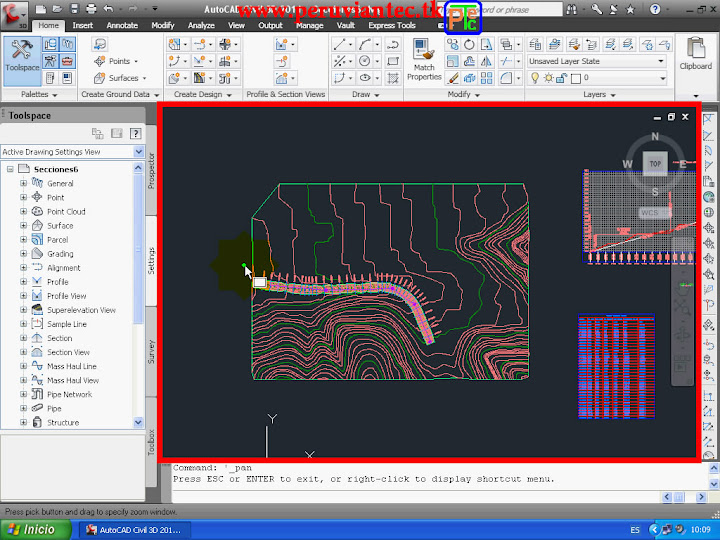Expand the Surfaces dropdown arrow

(x=144, y=79)
